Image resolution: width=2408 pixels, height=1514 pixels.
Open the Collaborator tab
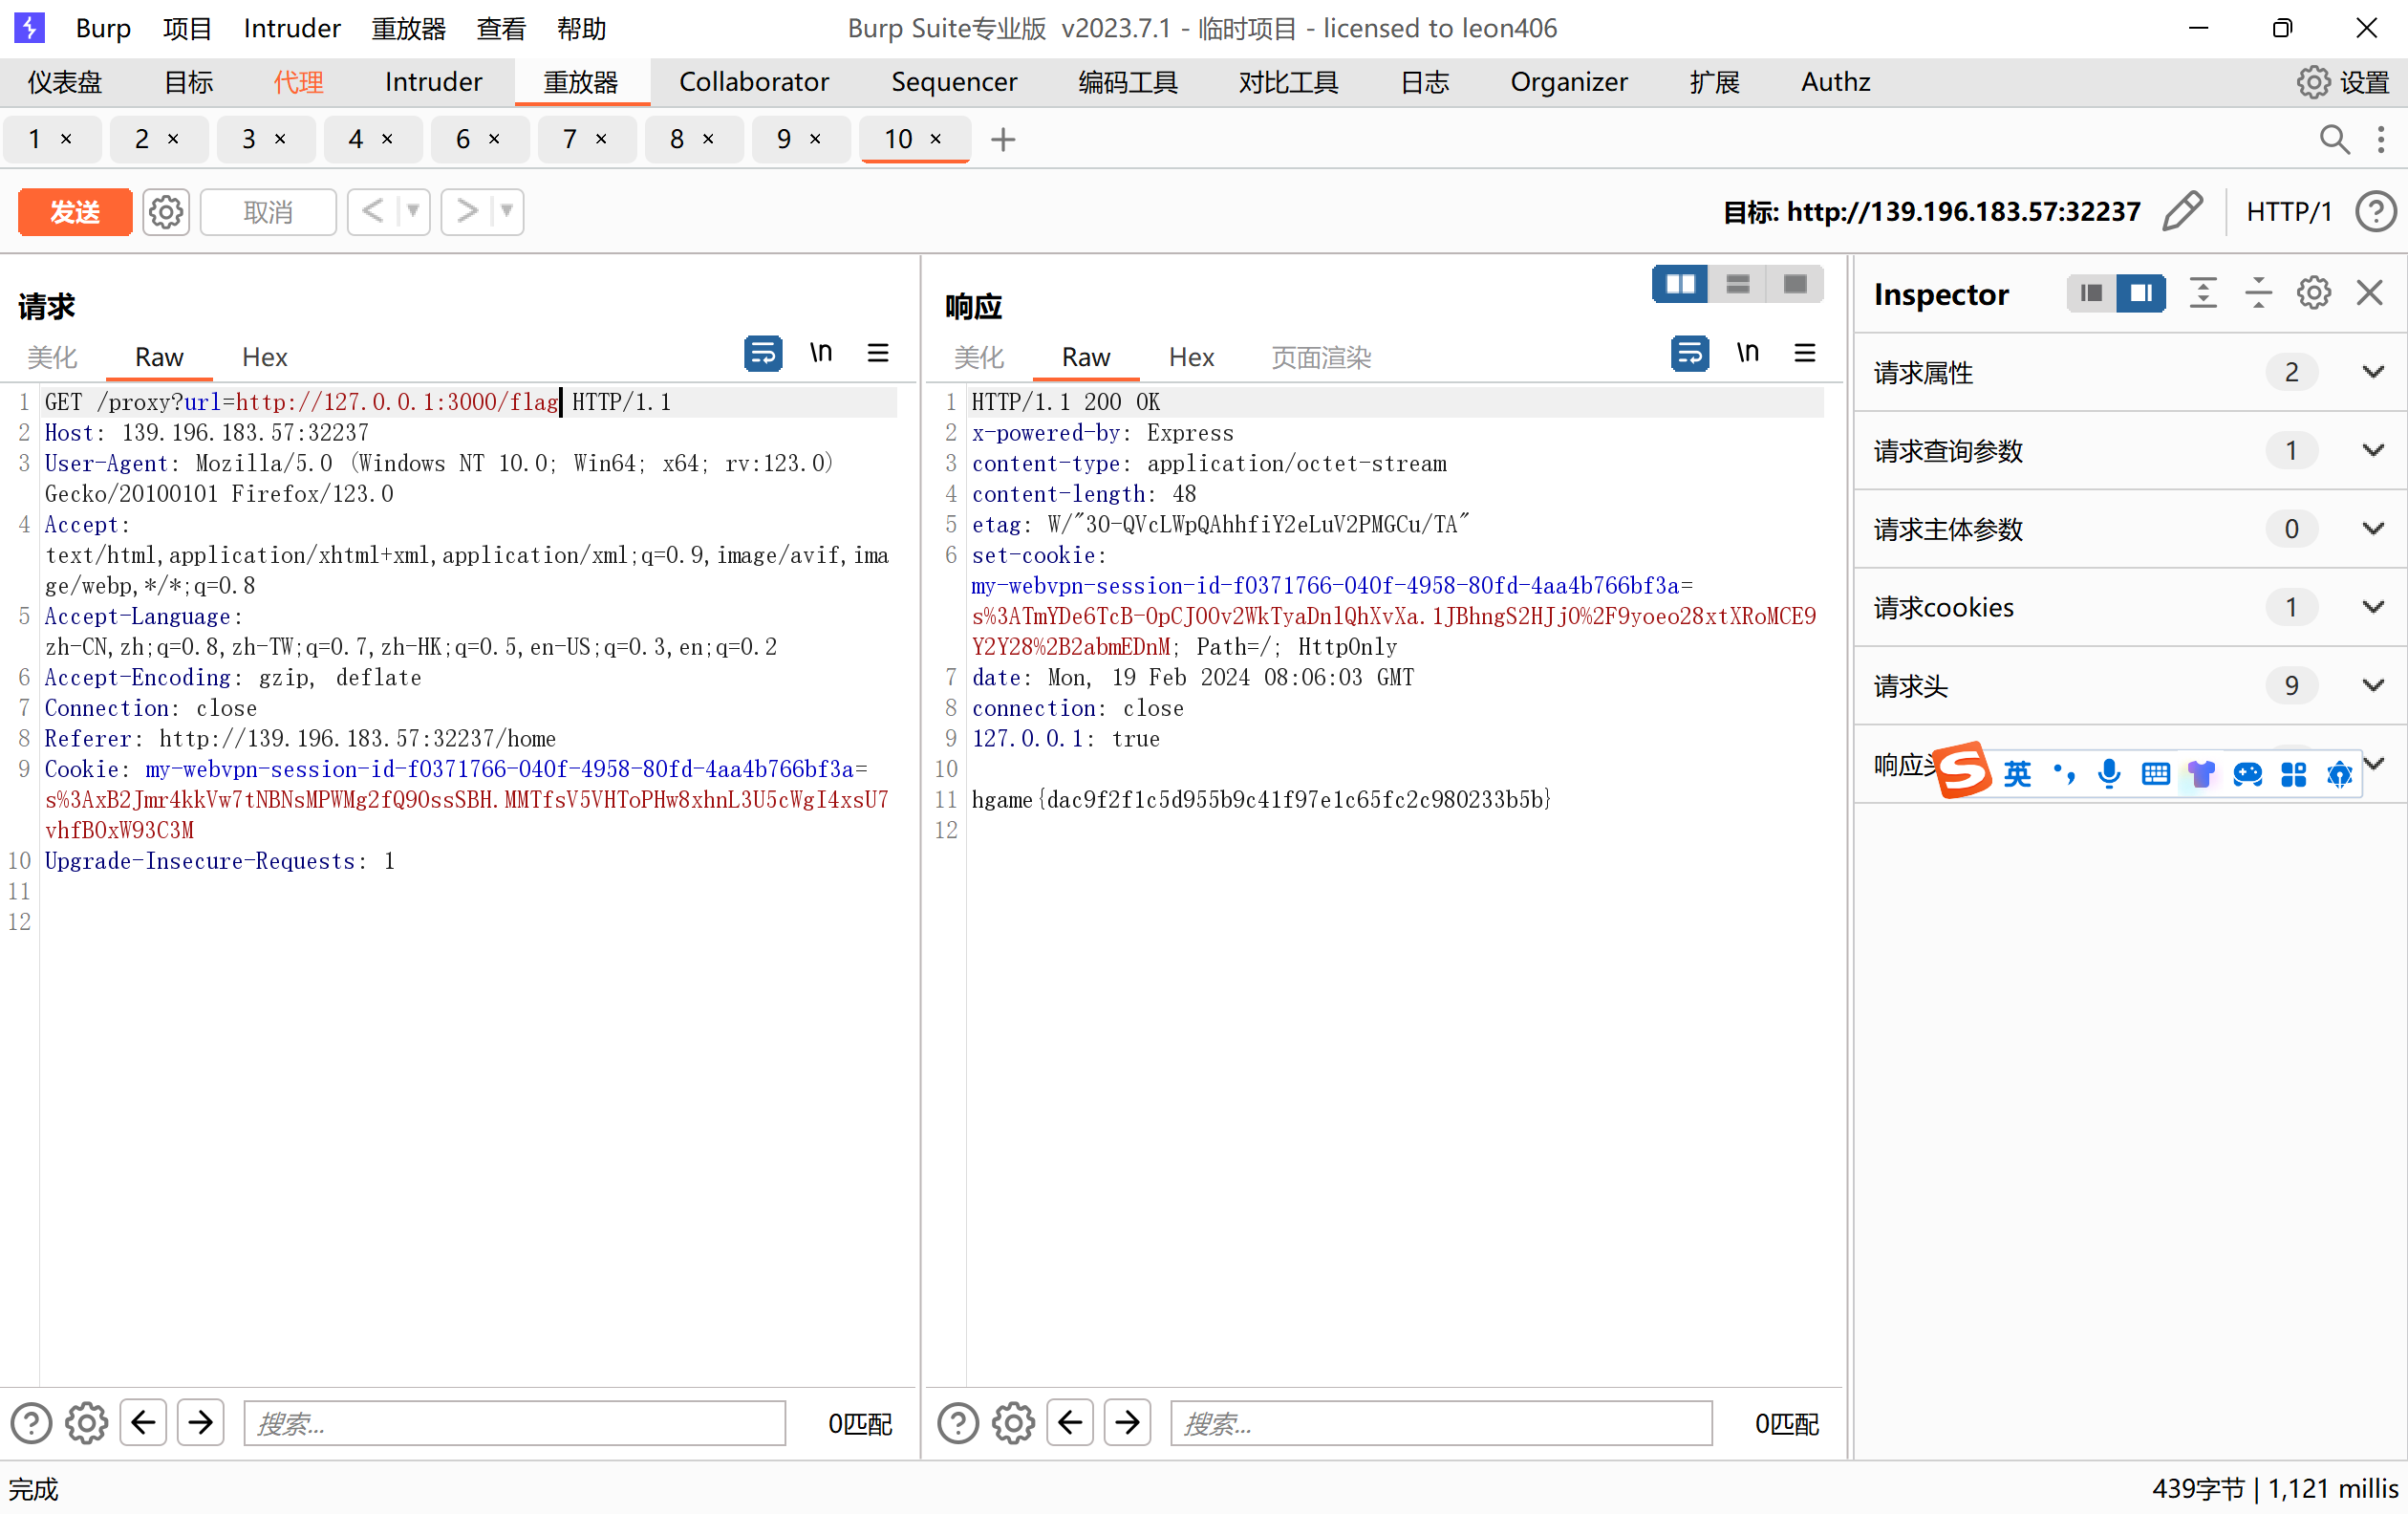754,82
